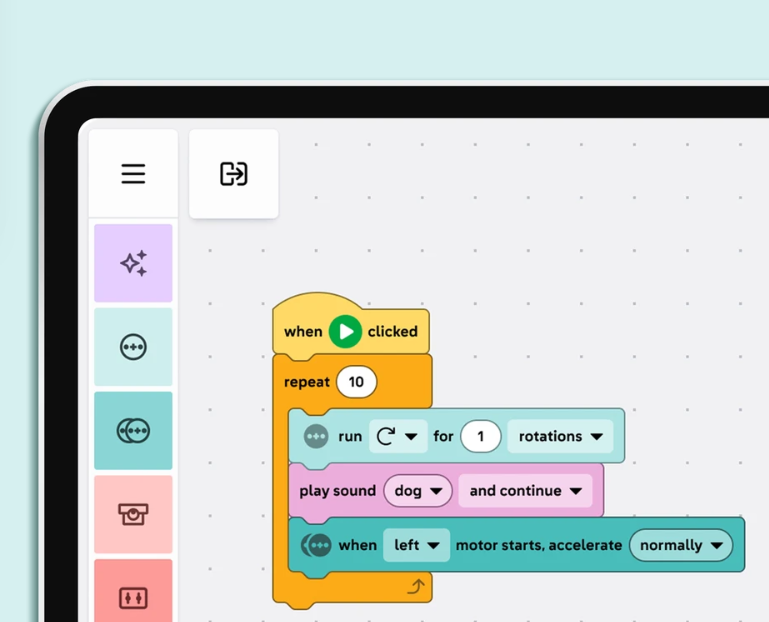Image resolution: width=769 pixels, height=622 pixels.
Task: Click motor icon on run block
Action: coord(316,437)
